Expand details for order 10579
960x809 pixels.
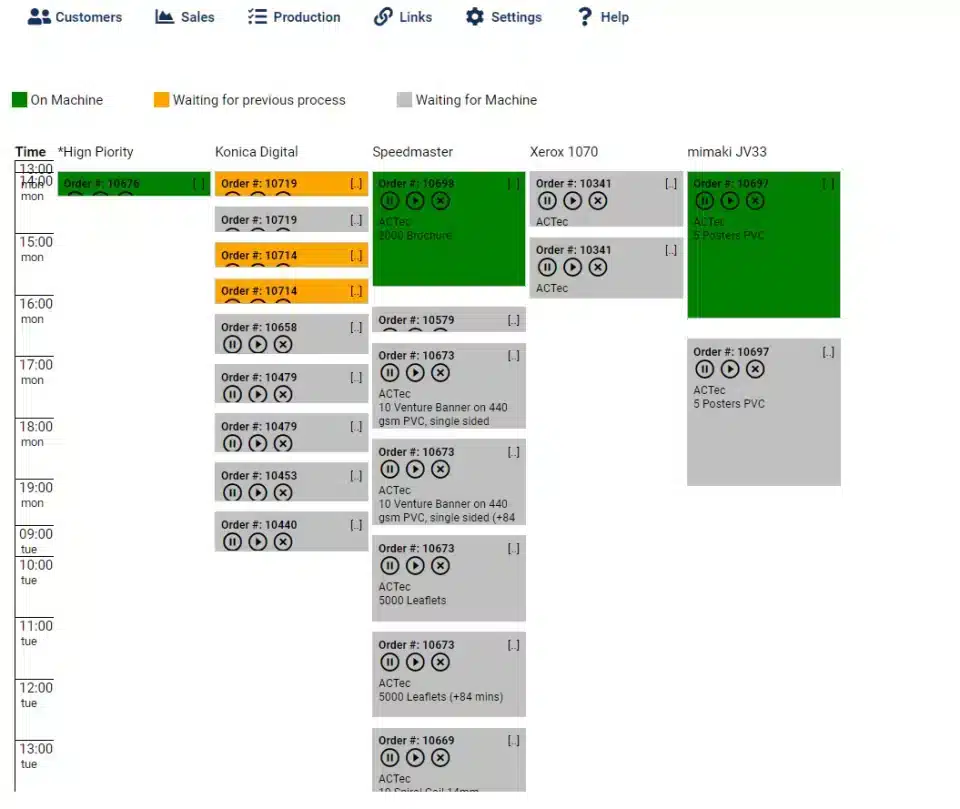click(x=514, y=320)
